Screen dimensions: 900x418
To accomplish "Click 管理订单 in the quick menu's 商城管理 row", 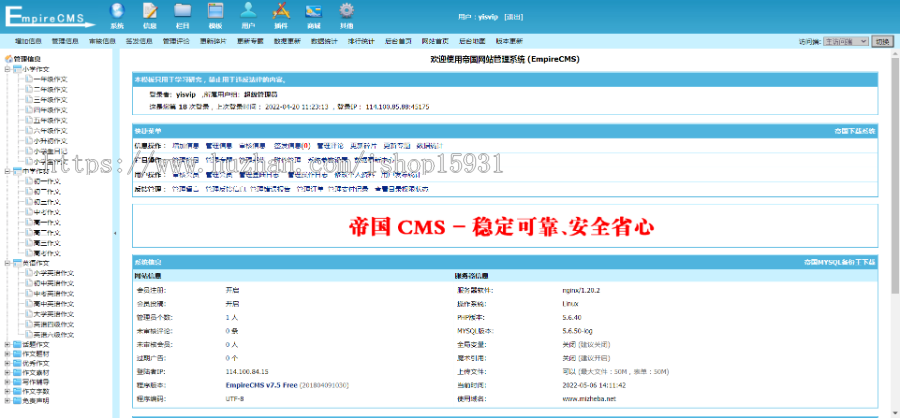I will (309, 189).
